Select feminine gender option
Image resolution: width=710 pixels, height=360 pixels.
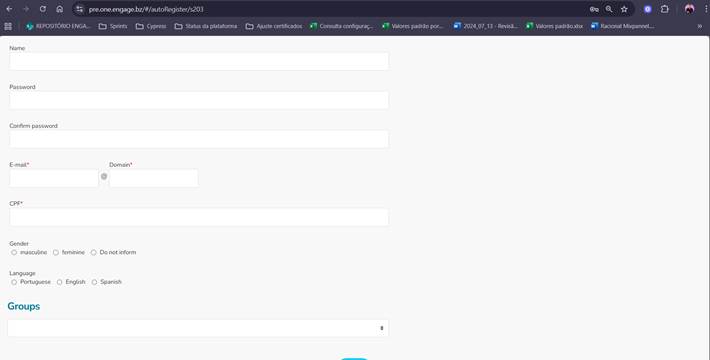coord(56,252)
